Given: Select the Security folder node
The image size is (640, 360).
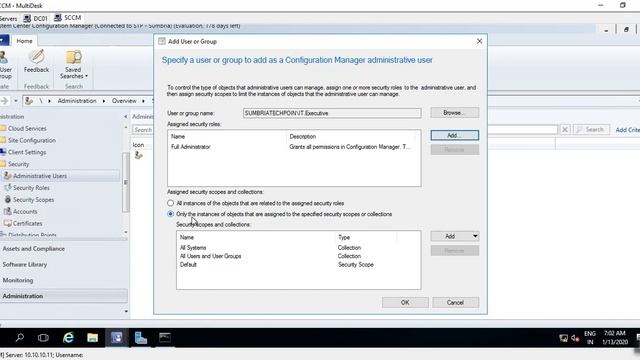Looking at the screenshot, I should (18, 164).
